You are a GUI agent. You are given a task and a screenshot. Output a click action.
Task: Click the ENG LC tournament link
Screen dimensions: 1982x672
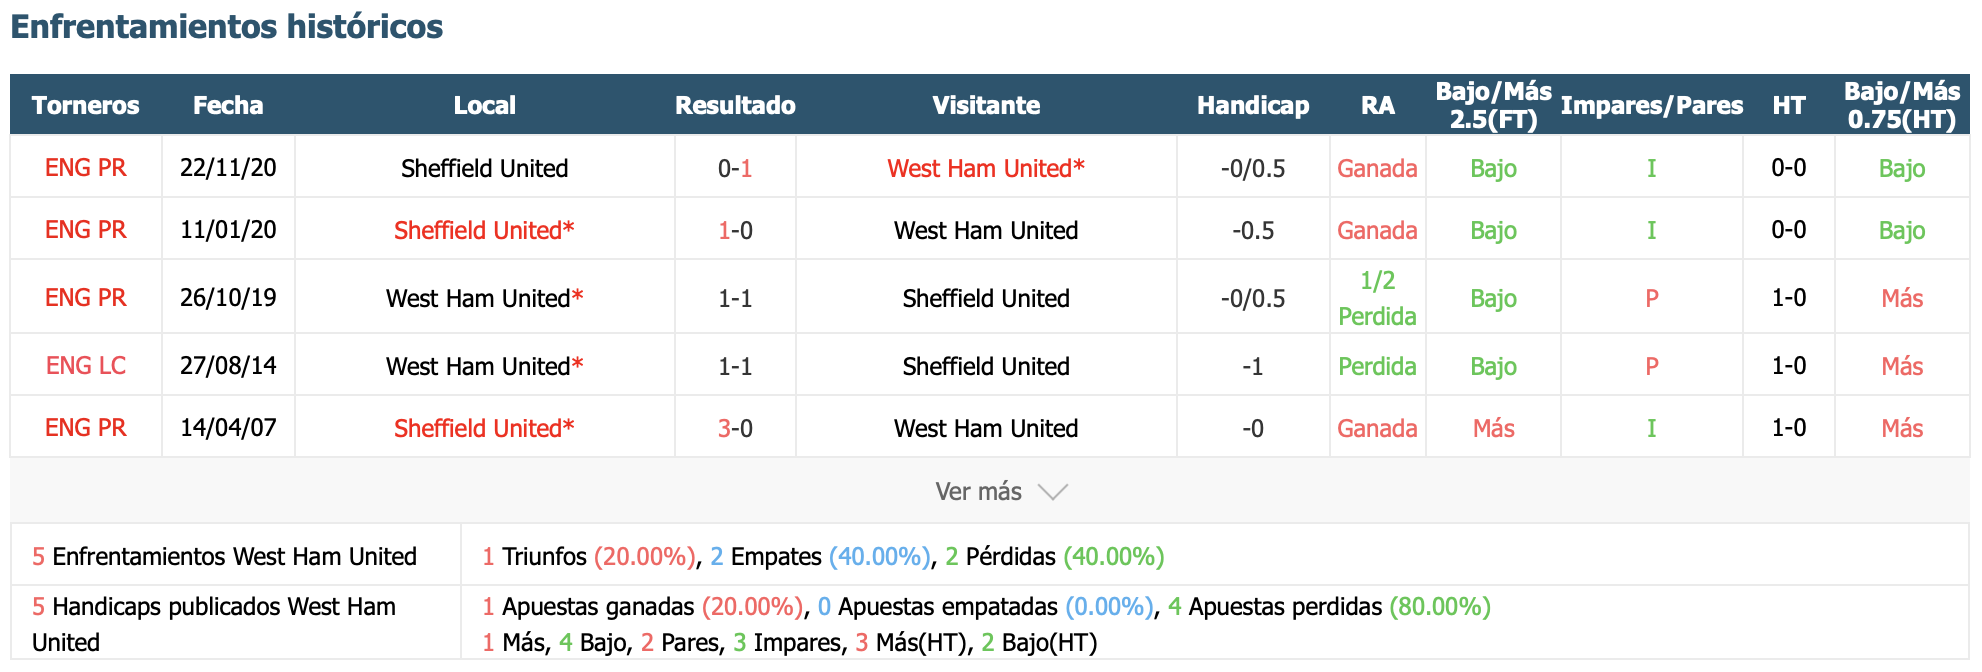(86, 366)
